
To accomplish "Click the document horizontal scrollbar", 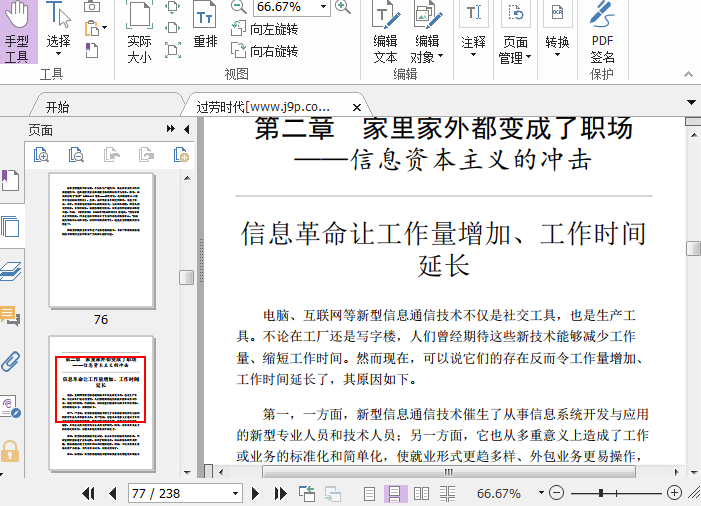I will tap(448, 472).
